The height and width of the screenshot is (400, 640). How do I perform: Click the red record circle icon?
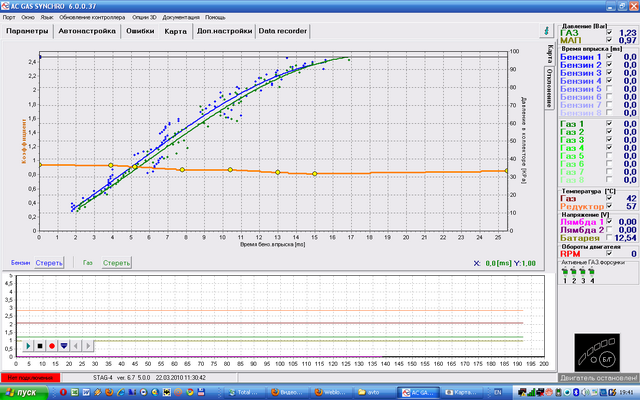click(x=52, y=345)
